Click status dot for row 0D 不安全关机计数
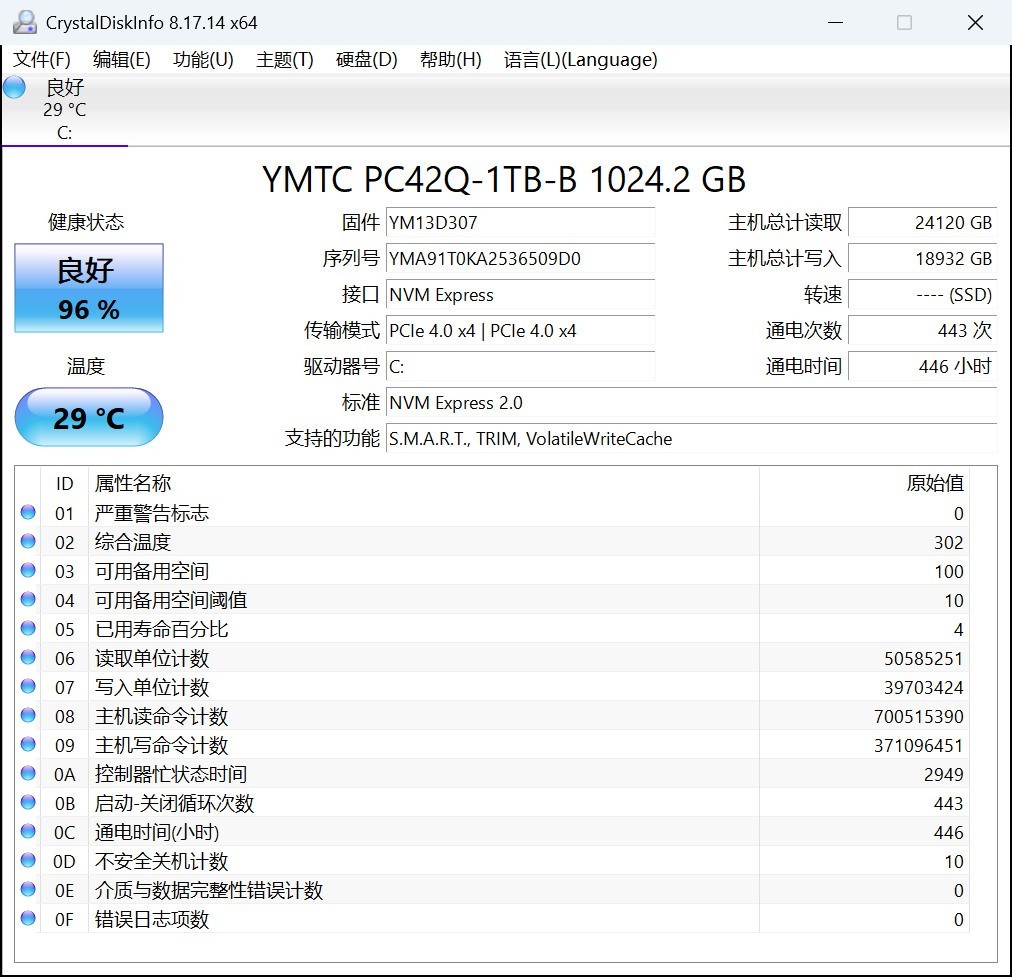1012x977 pixels. [28, 860]
